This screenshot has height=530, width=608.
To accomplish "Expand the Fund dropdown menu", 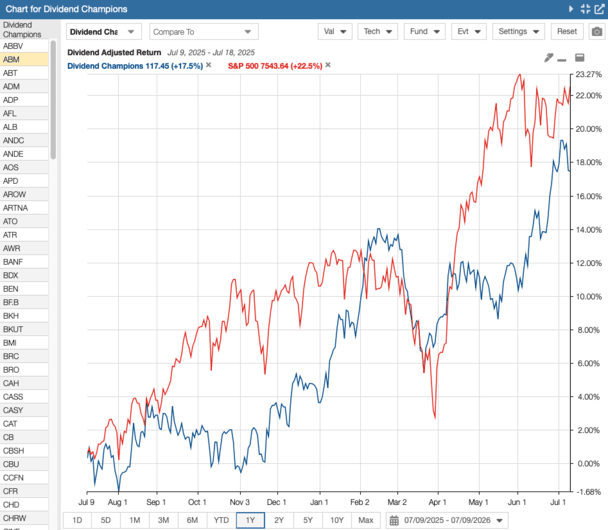I will pos(425,31).
